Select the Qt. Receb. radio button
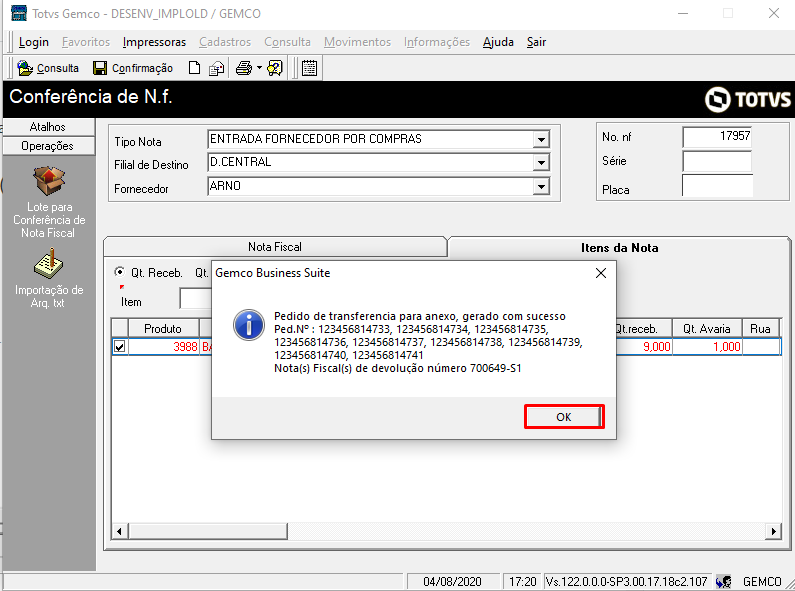 click(119, 272)
